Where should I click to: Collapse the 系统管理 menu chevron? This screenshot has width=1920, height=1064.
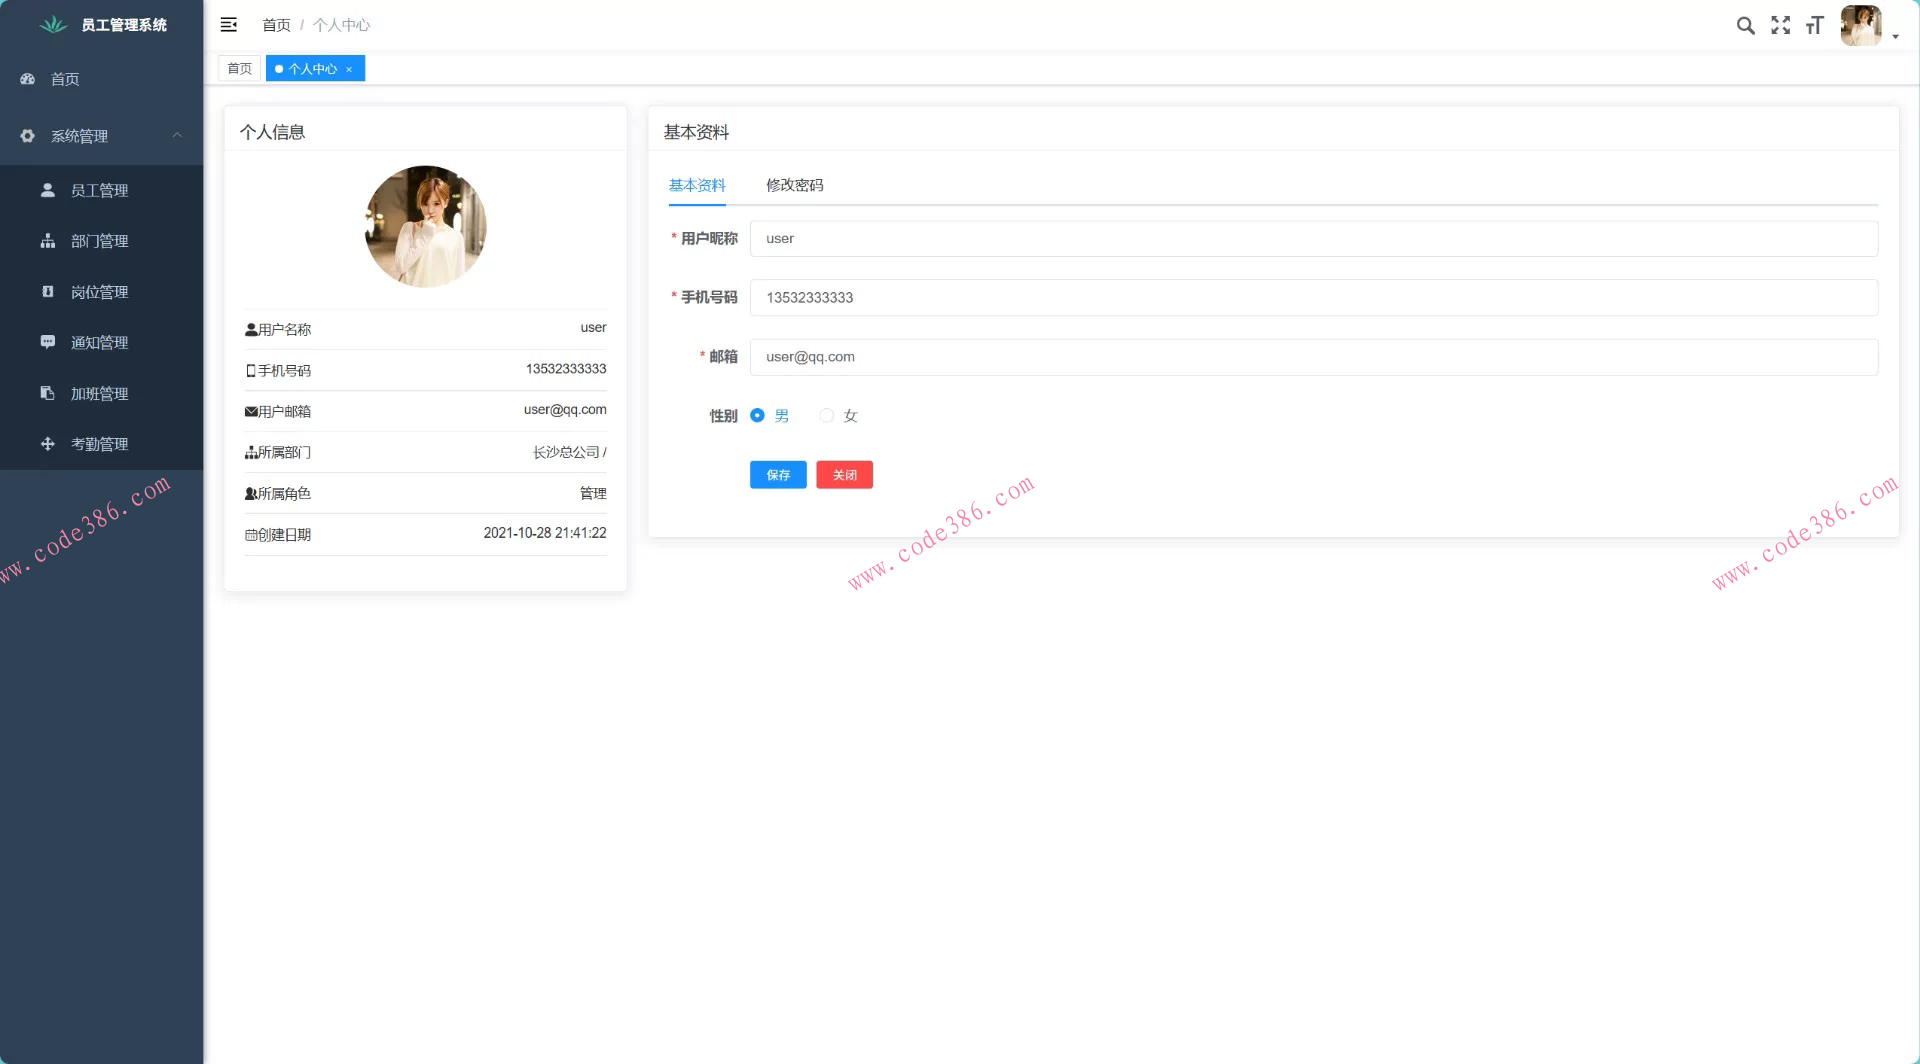click(177, 135)
